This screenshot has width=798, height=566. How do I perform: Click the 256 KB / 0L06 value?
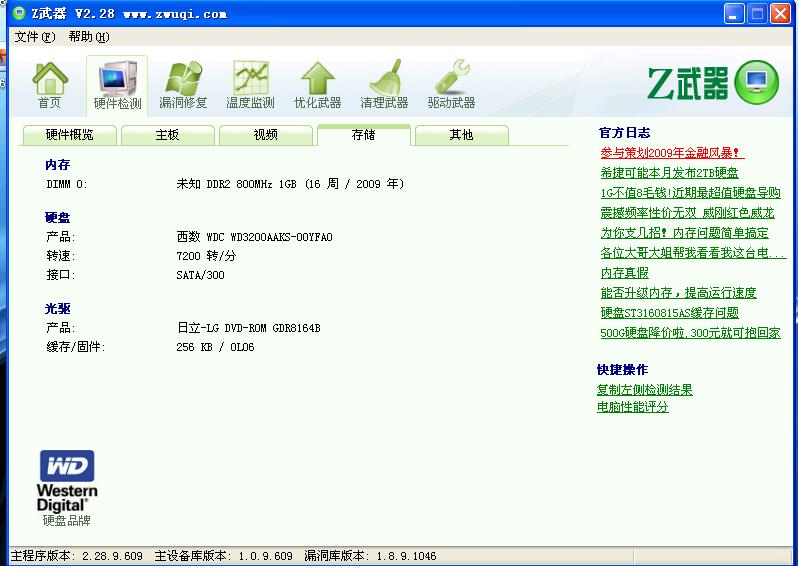point(215,347)
